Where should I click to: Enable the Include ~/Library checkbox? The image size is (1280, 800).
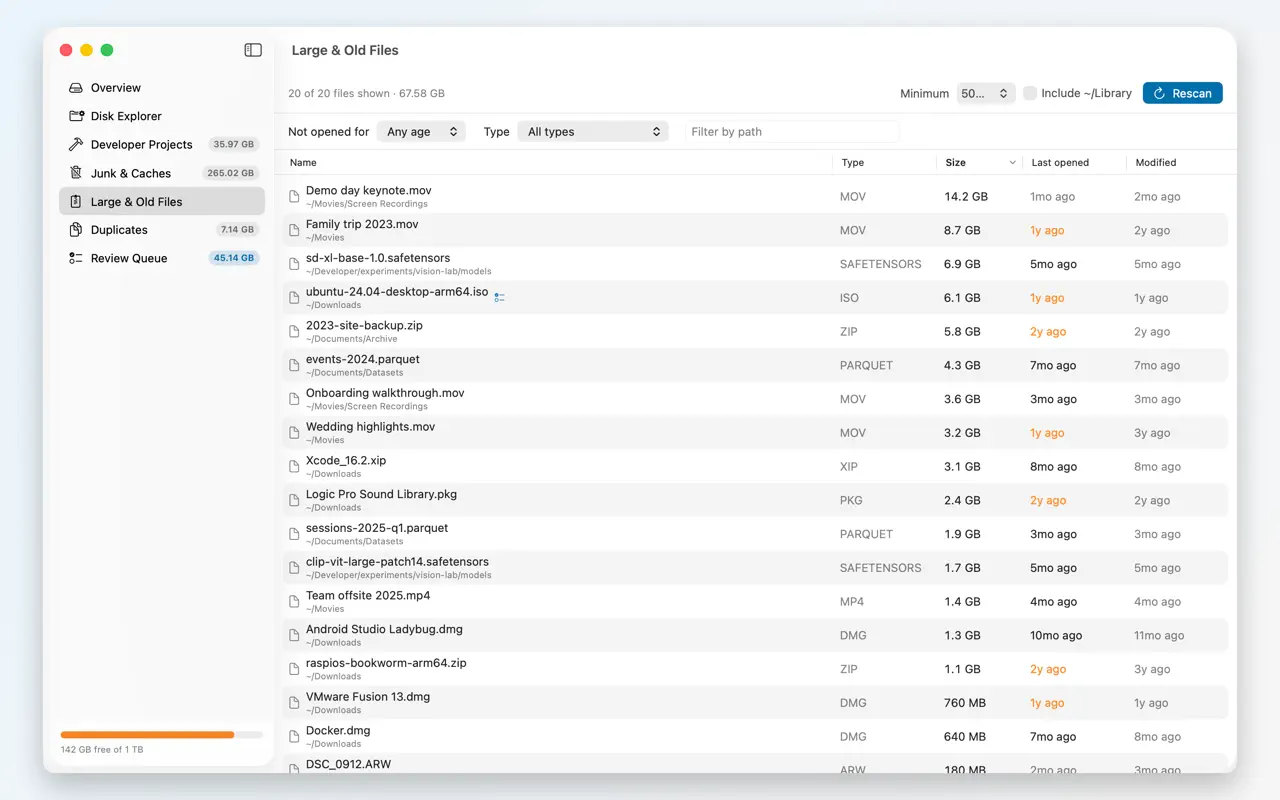1029,93
